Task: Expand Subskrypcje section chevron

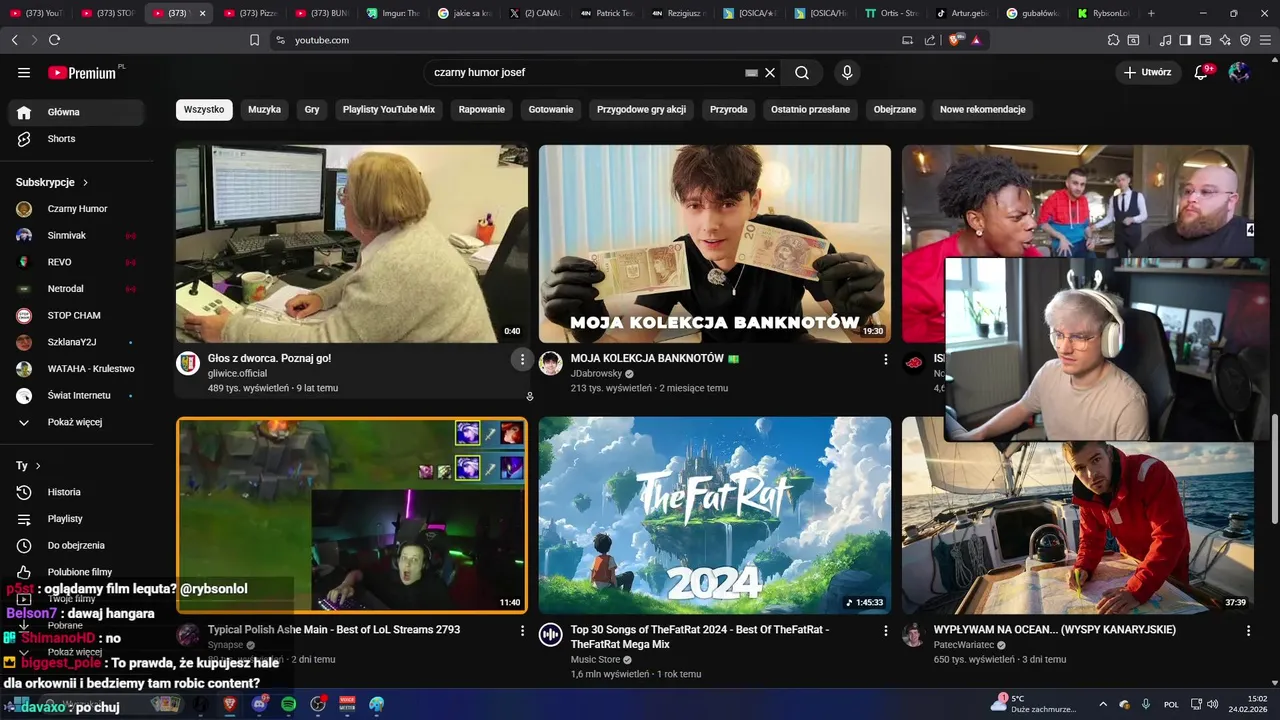Action: tap(86, 182)
